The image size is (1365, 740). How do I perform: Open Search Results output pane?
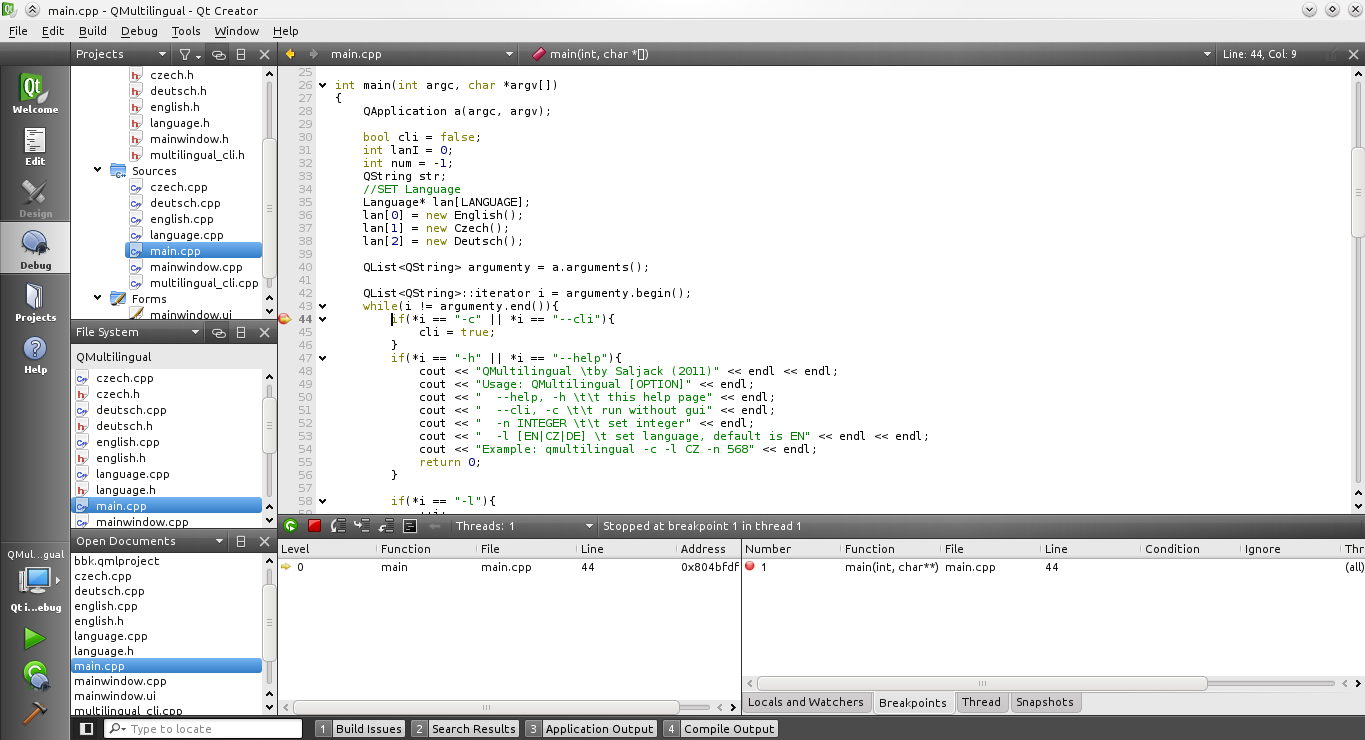[465, 729]
